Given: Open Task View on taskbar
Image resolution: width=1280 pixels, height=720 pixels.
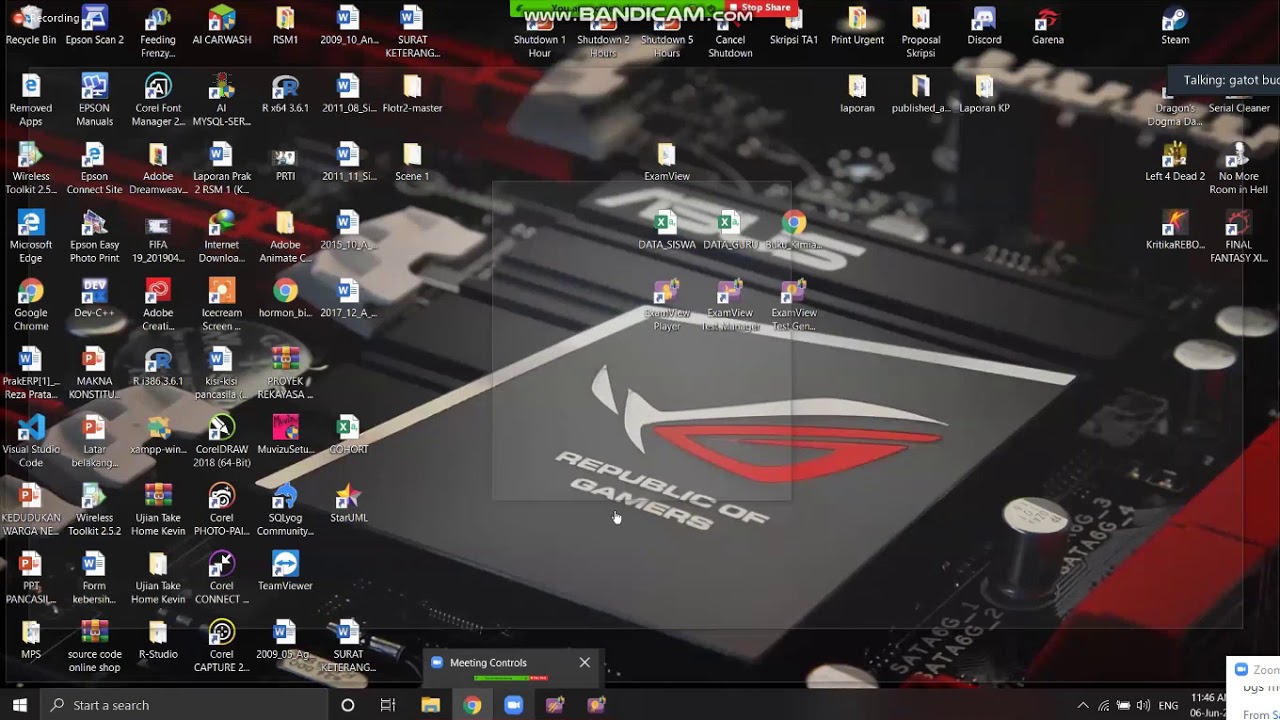Looking at the screenshot, I should tap(388, 705).
